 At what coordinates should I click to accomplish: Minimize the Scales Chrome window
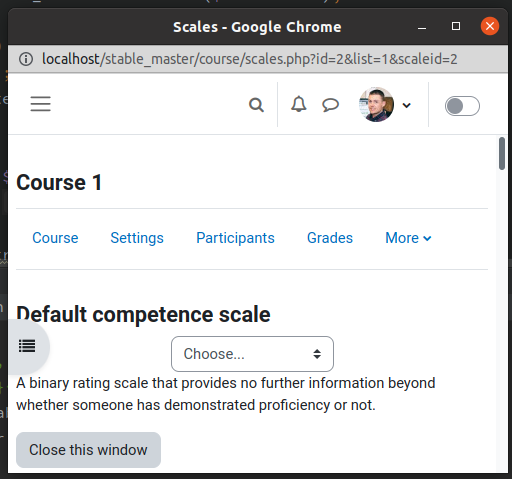tap(422, 26)
